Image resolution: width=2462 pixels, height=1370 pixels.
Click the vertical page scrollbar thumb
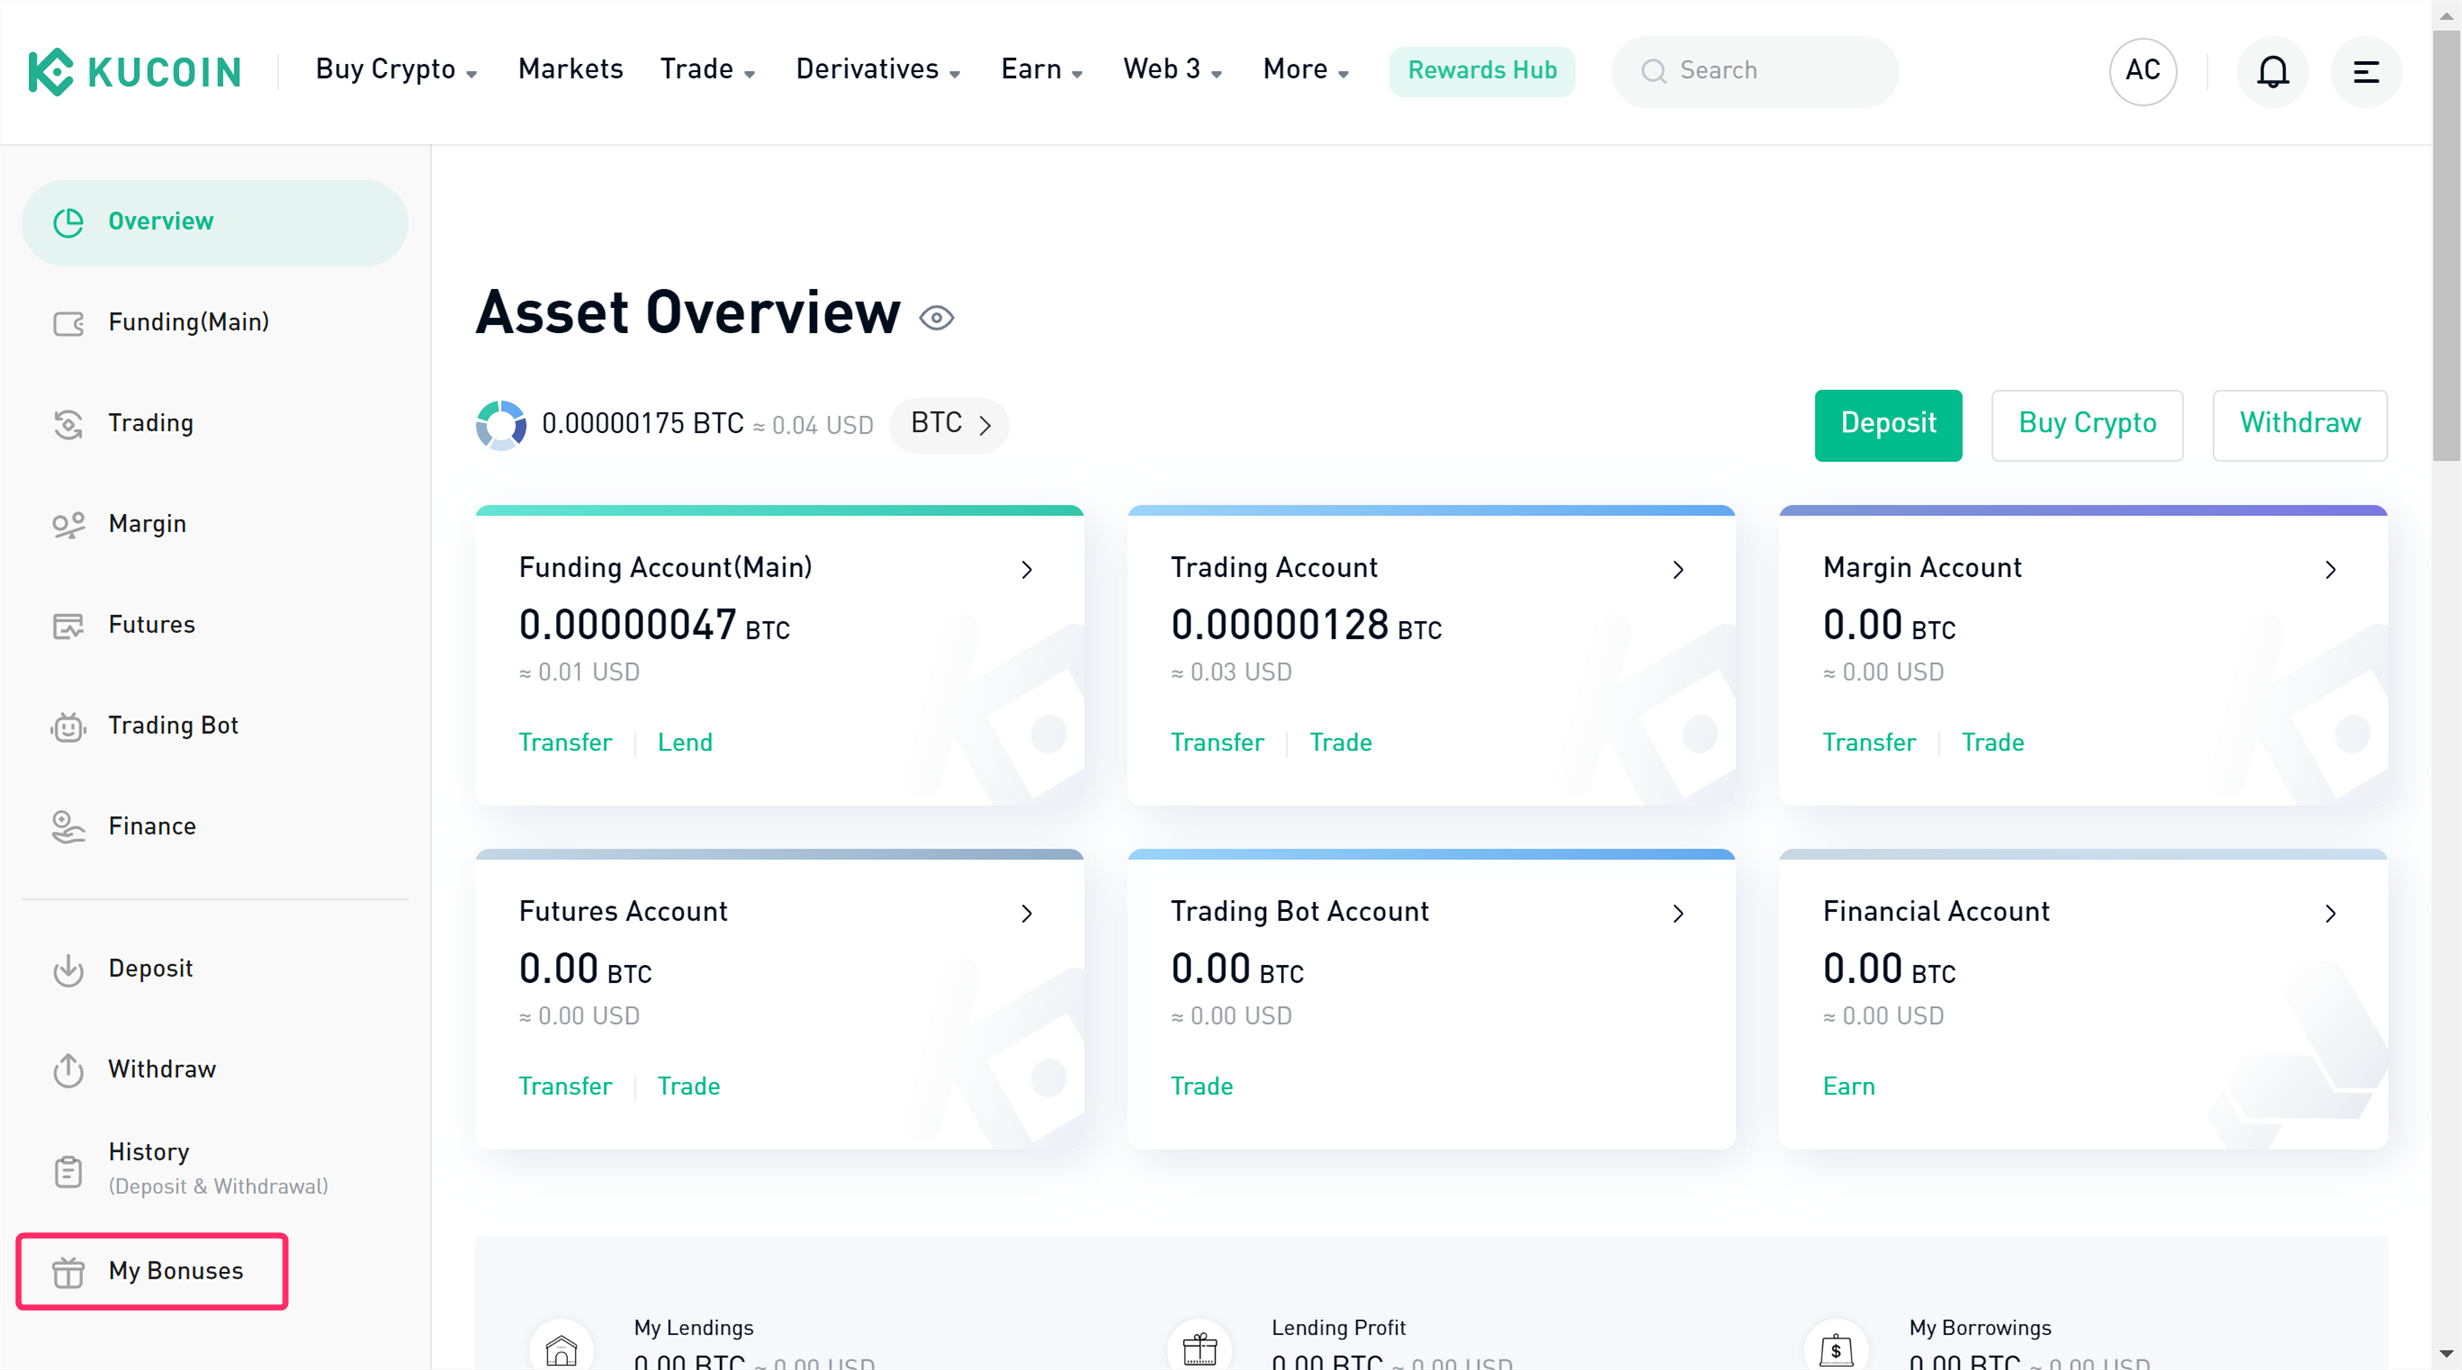pos(2446,245)
